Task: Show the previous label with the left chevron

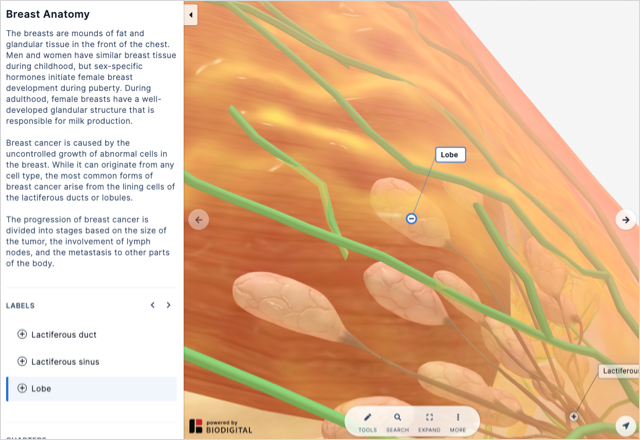Action: click(x=153, y=305)
